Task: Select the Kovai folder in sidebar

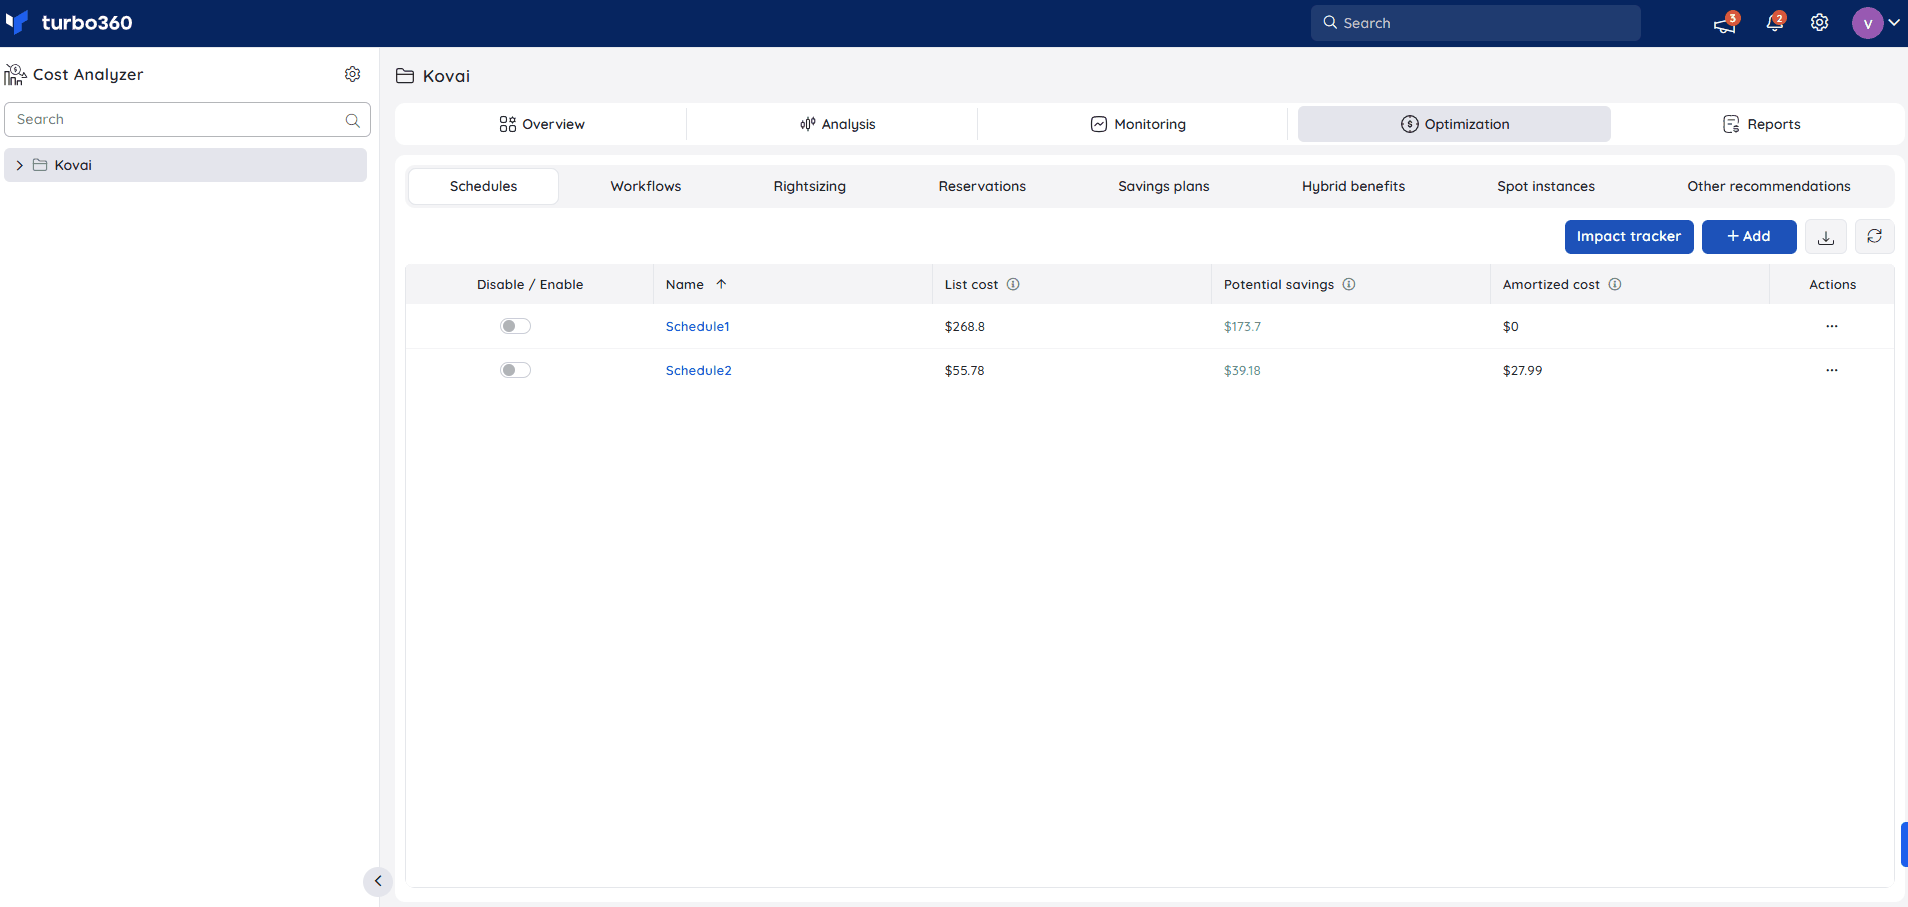Action: [x=185, y=165]
